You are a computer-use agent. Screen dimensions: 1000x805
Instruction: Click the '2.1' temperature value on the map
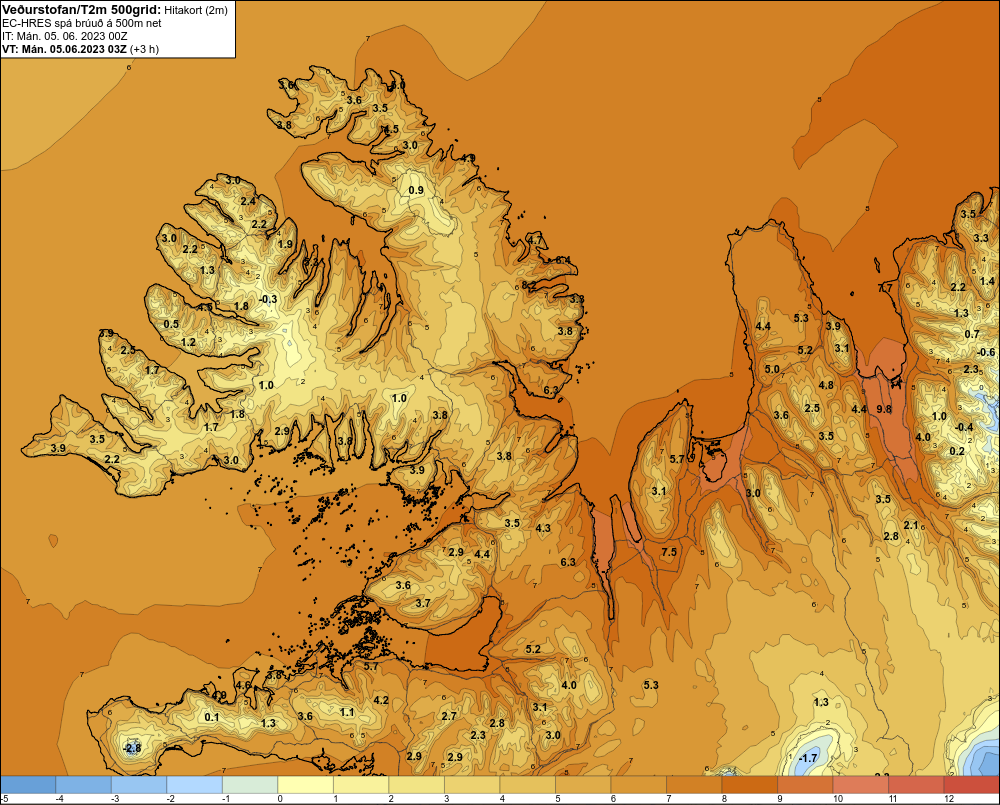tap(911, 525)
